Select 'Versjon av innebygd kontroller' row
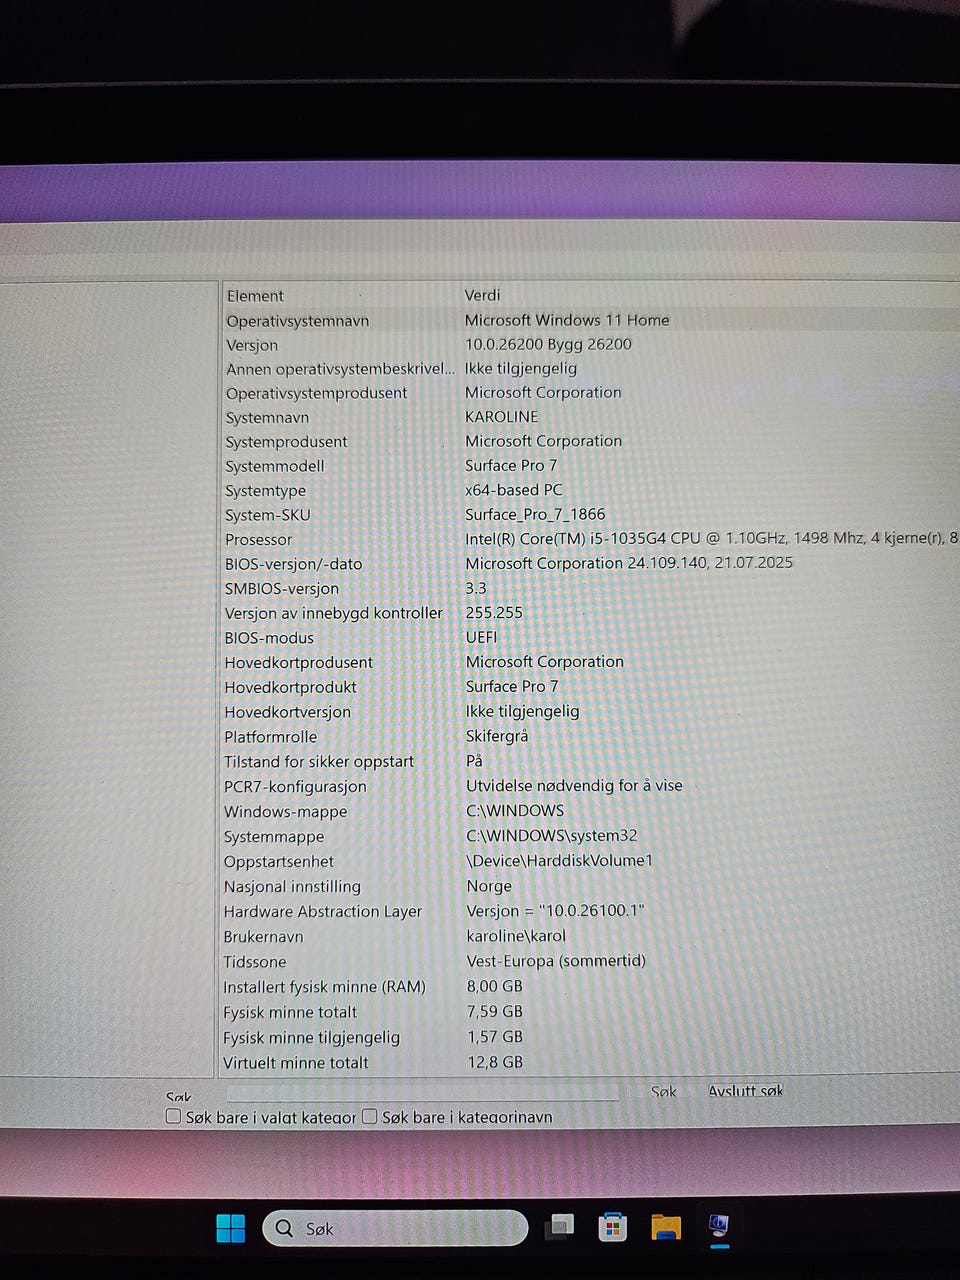This screenshot has height=1280, width=960. coord(591,613)
